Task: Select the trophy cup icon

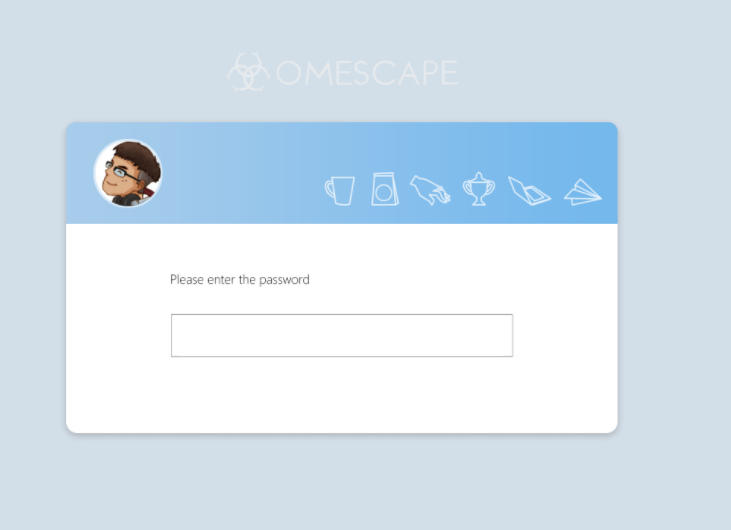Action: [x=479, y=189]
